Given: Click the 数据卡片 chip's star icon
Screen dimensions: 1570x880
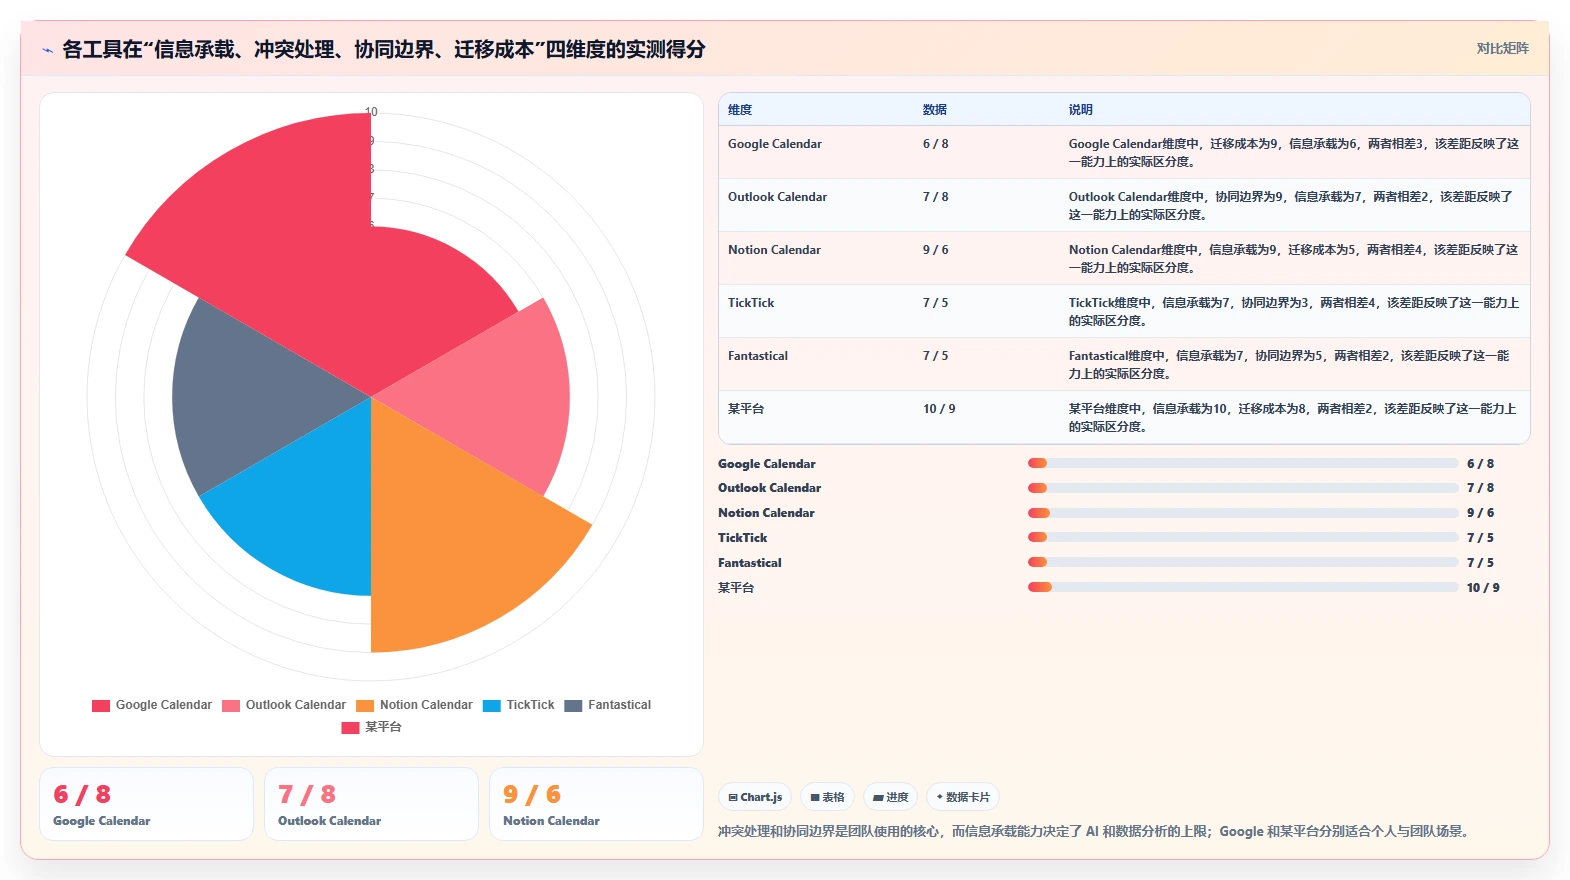Looking at the screenshot, I should tap(940, 797).
